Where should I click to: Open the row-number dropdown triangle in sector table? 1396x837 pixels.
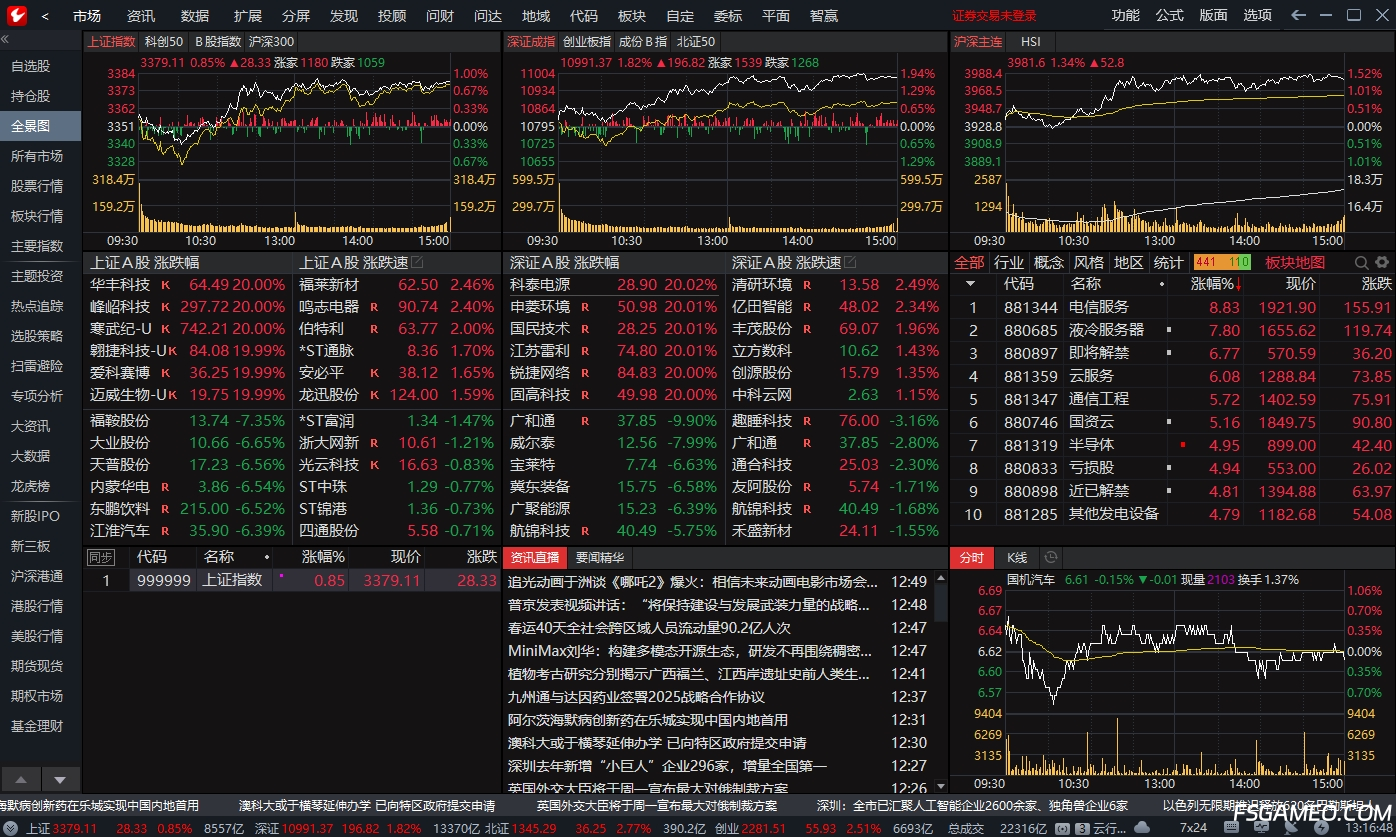point(968,284)
